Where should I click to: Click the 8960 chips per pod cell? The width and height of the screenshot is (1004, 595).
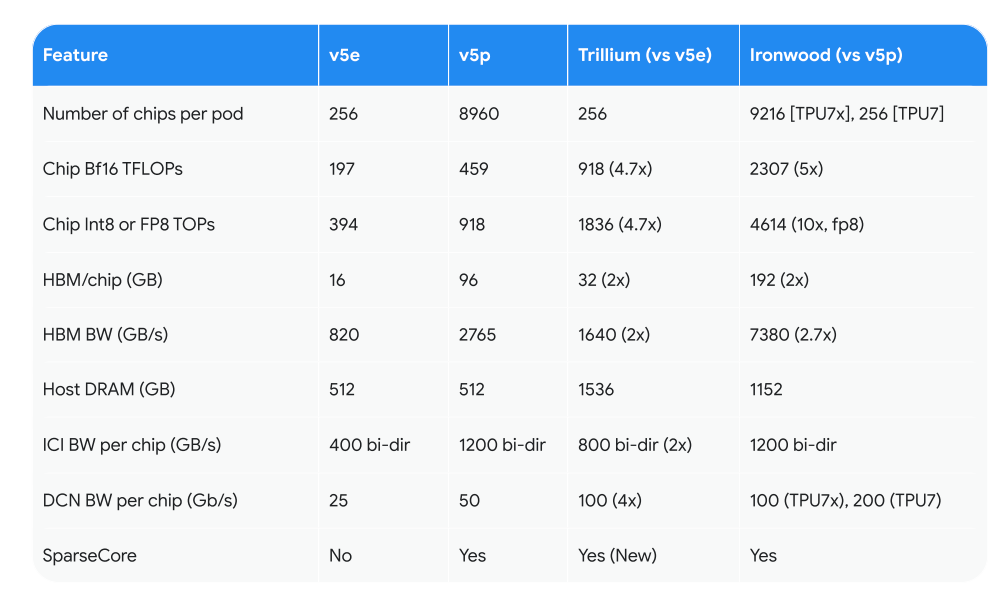(x=478, y=114)
